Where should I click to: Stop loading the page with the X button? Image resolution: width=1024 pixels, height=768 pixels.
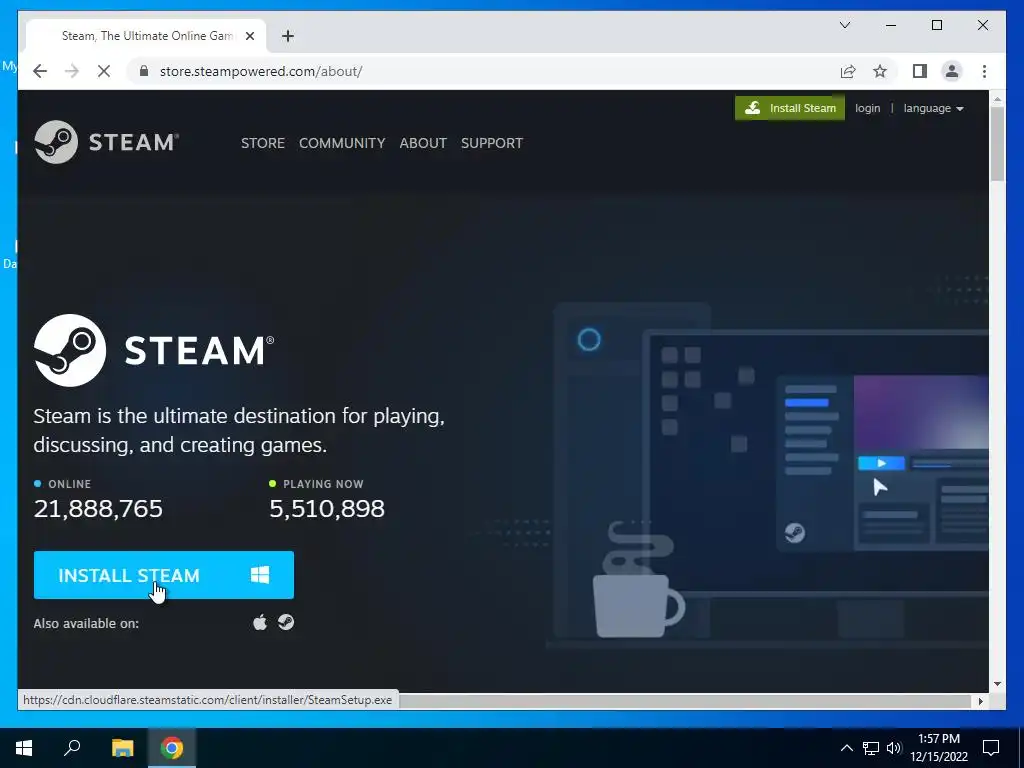point(104,71)
